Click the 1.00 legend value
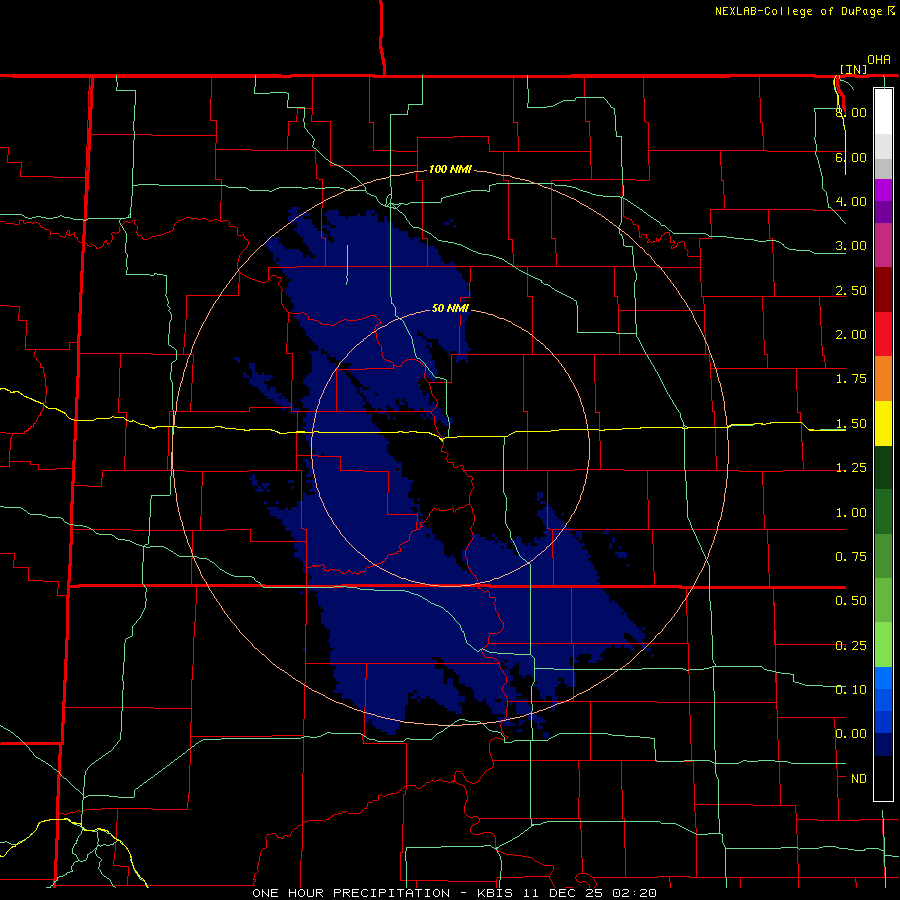 point(851,513)
